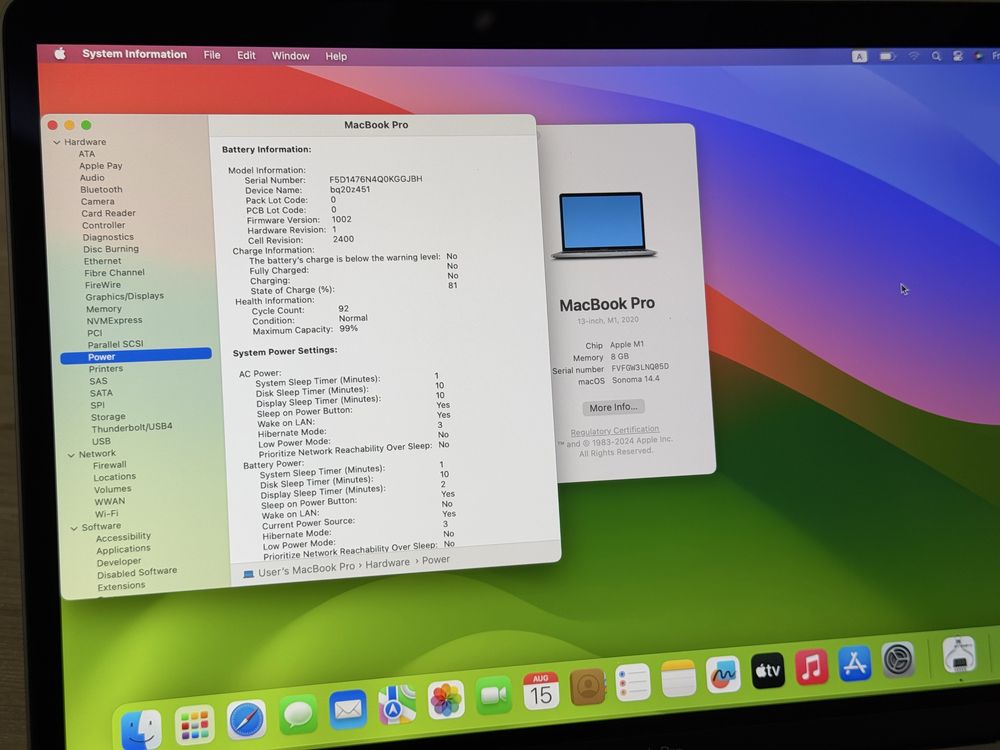Open Maps app in Dock
This screenshot has height=750, width=1000.
point(397,705)
